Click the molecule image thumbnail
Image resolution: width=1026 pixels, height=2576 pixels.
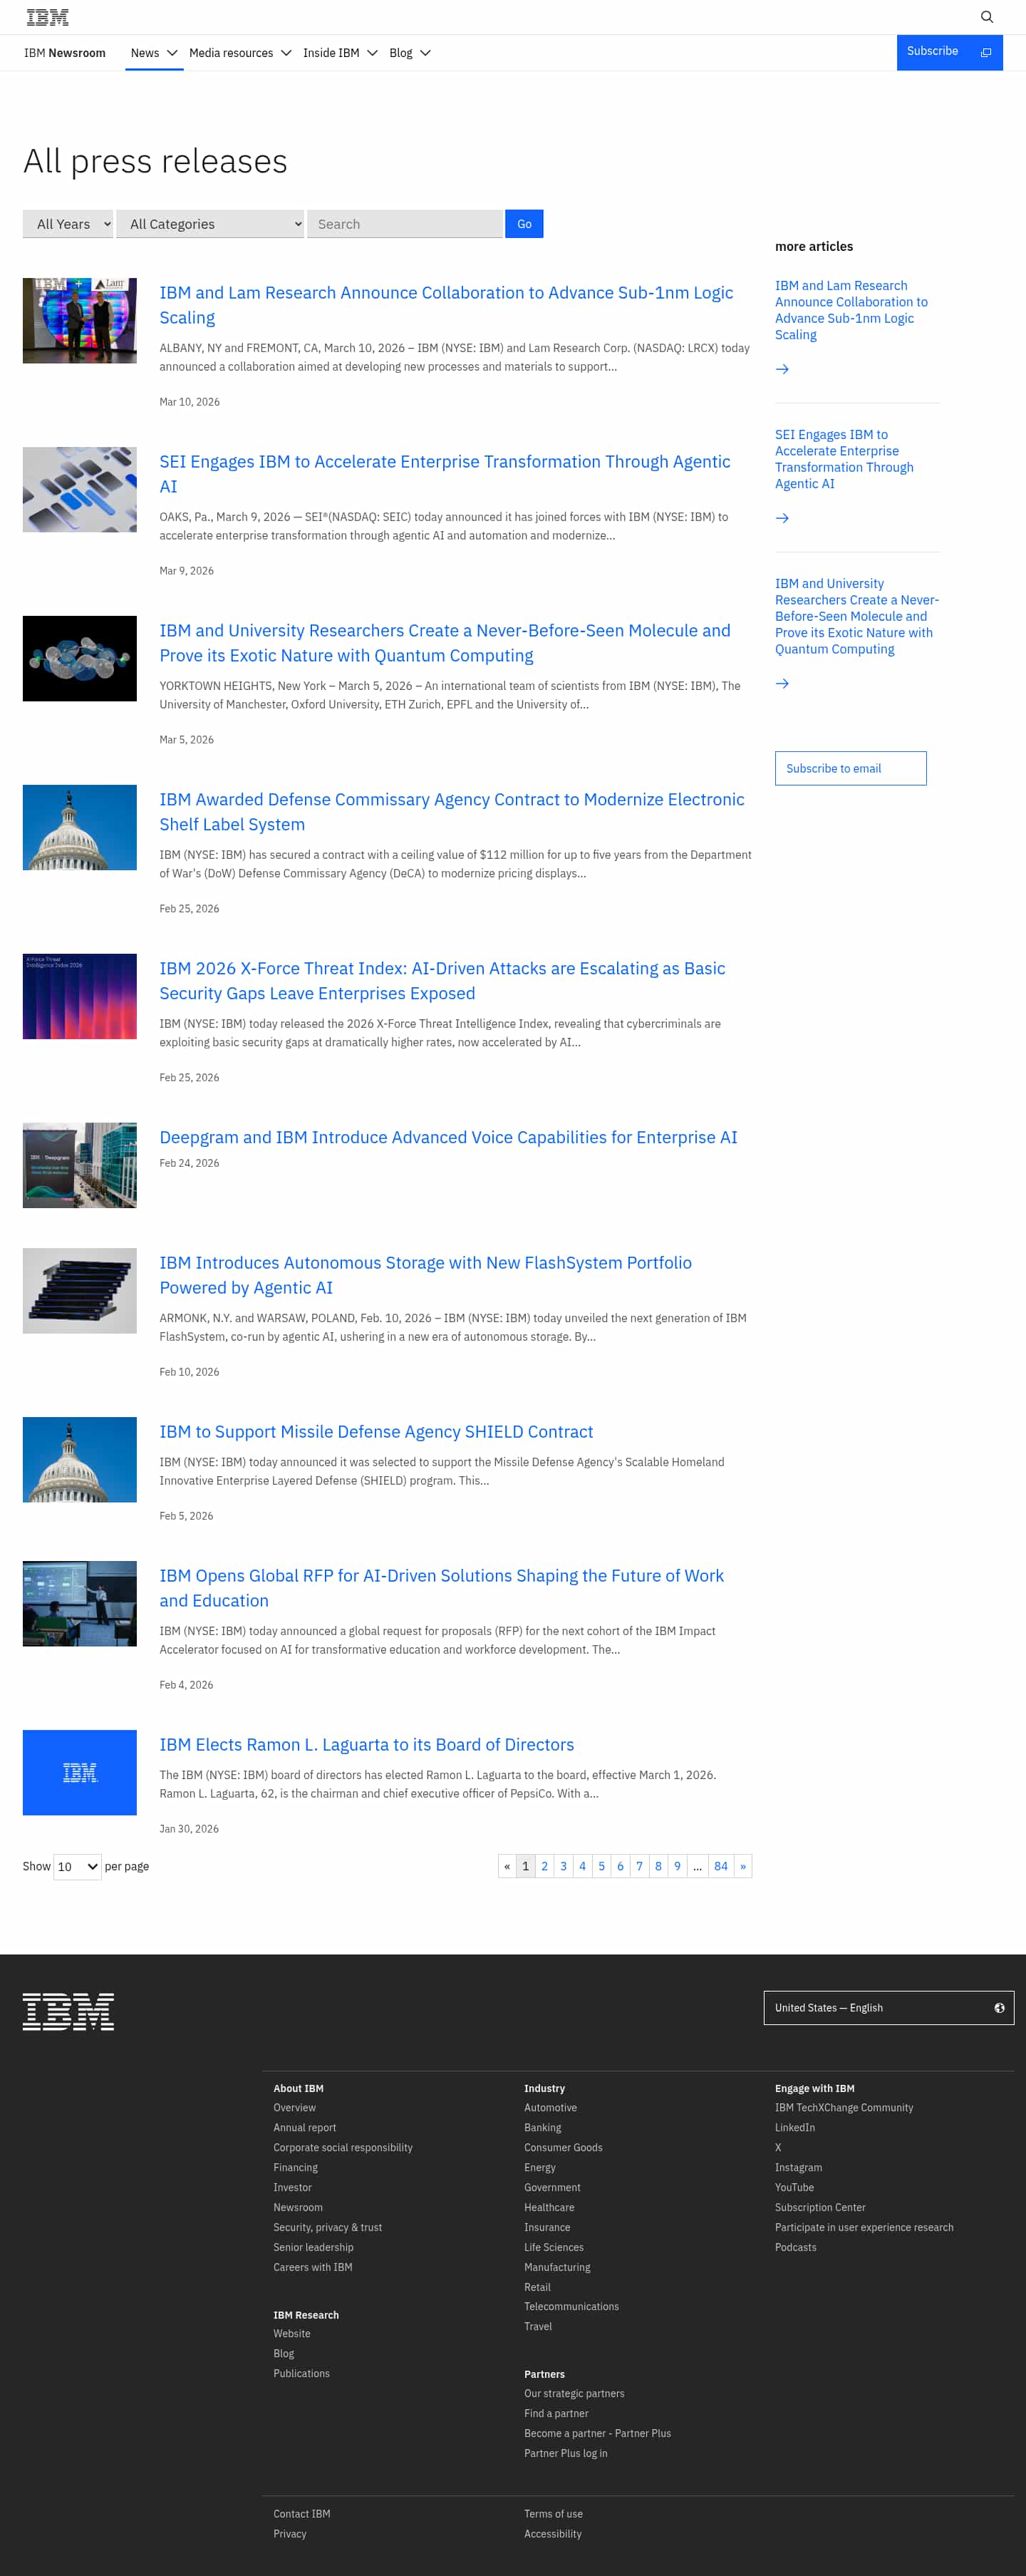click(x=80, y=658)
